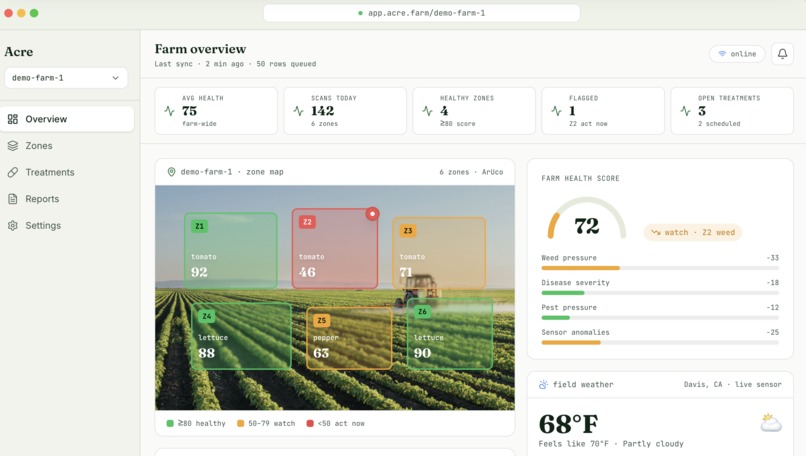Click the red alert dot on zone Z2
Viewport: 806px width, 456px height.
tap(372, 214)
